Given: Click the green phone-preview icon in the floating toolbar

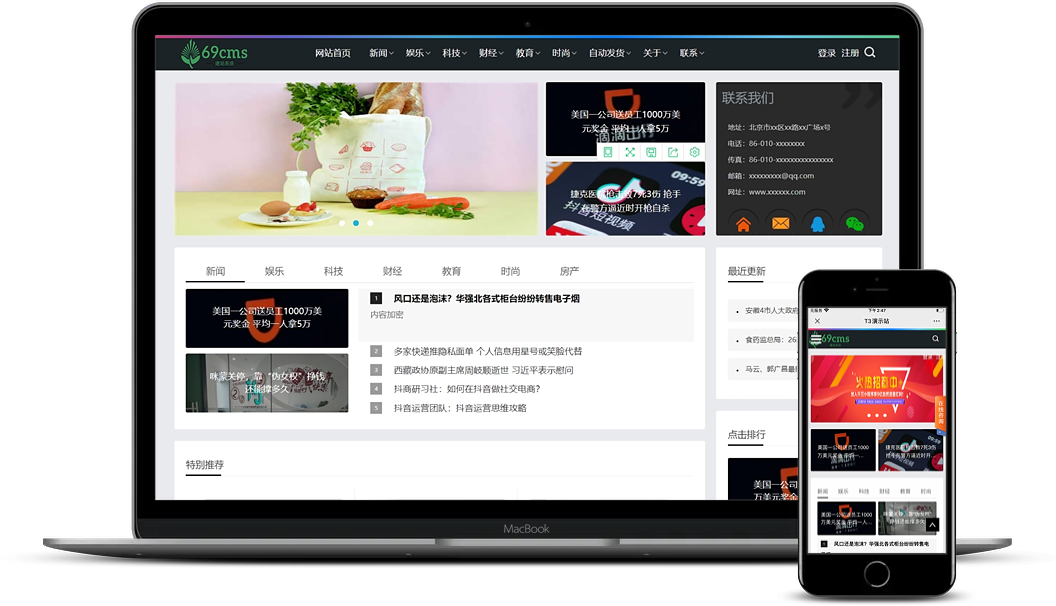Looking at the screenshot, I should 608,152.
